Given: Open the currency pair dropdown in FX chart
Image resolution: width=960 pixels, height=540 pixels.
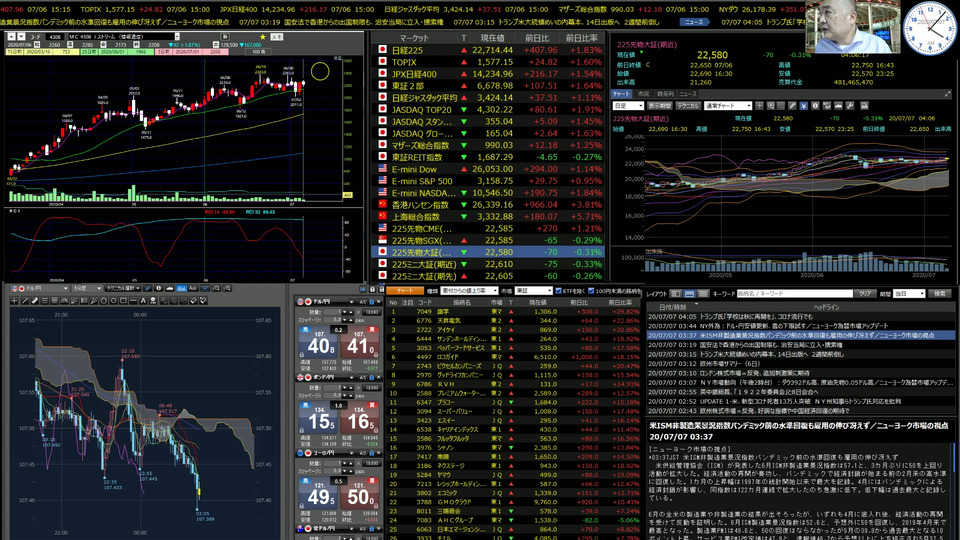Looking at the screenshot, I should tap(39, 288).
